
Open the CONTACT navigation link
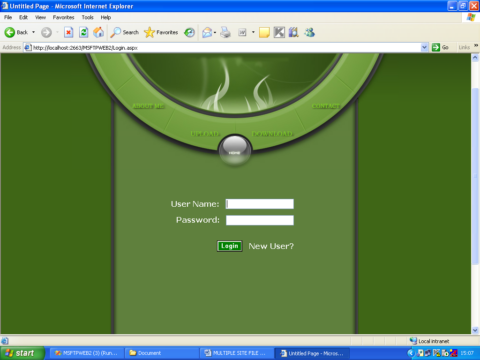326,106
